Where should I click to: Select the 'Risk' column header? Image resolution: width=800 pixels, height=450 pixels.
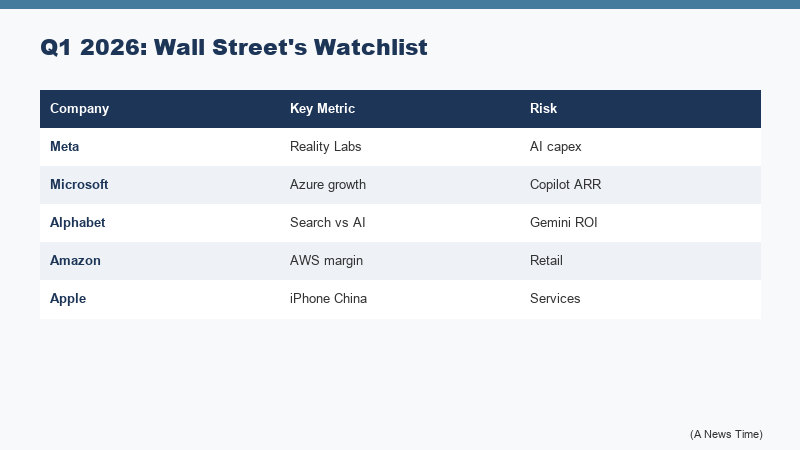(x=544, y=109)
